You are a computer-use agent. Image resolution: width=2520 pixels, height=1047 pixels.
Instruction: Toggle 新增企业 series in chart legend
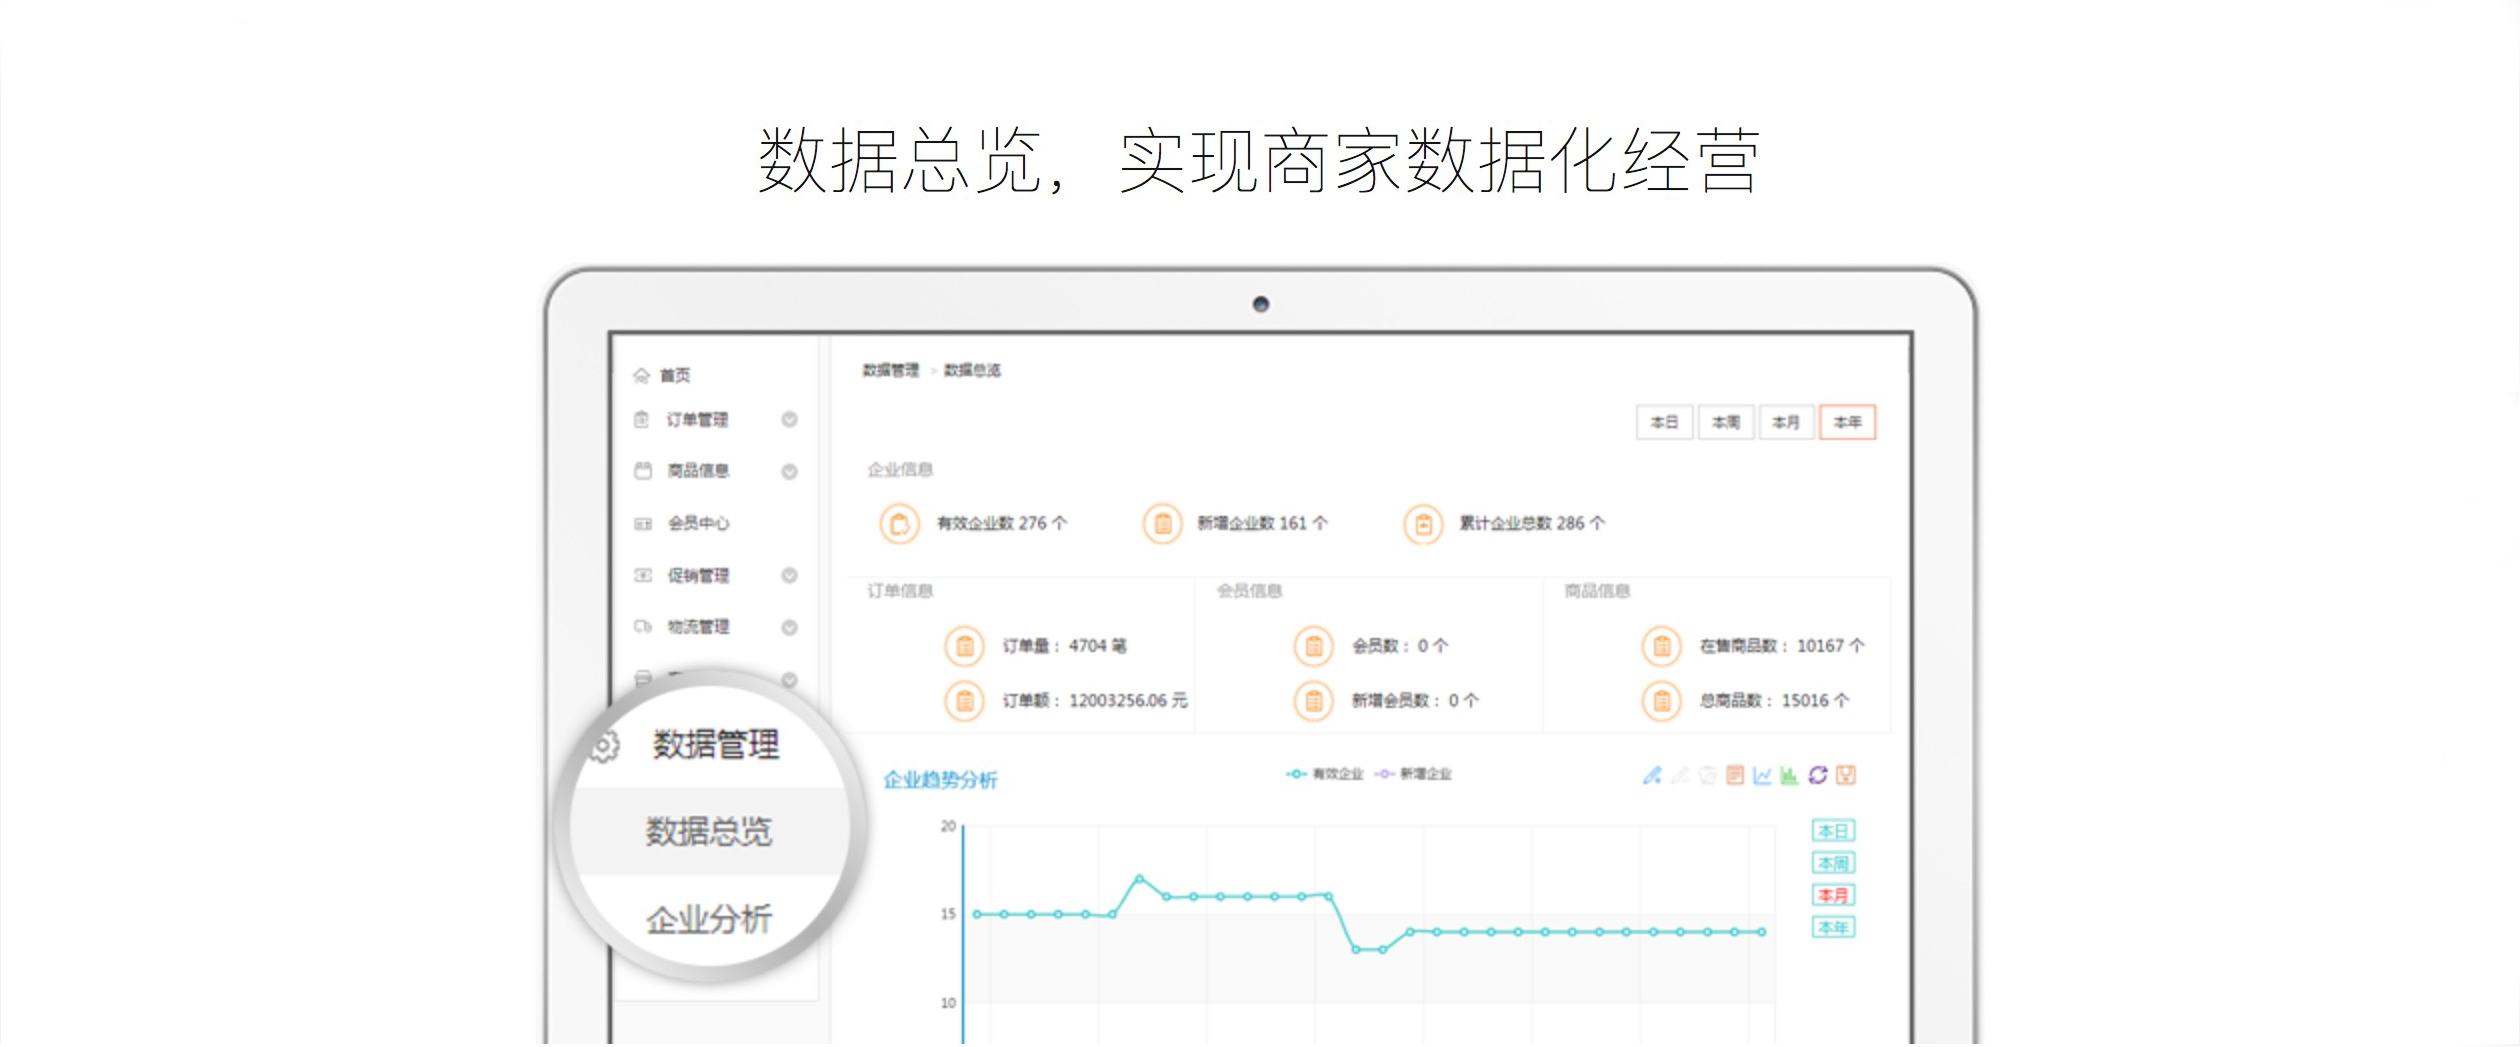click(1413, 774)
